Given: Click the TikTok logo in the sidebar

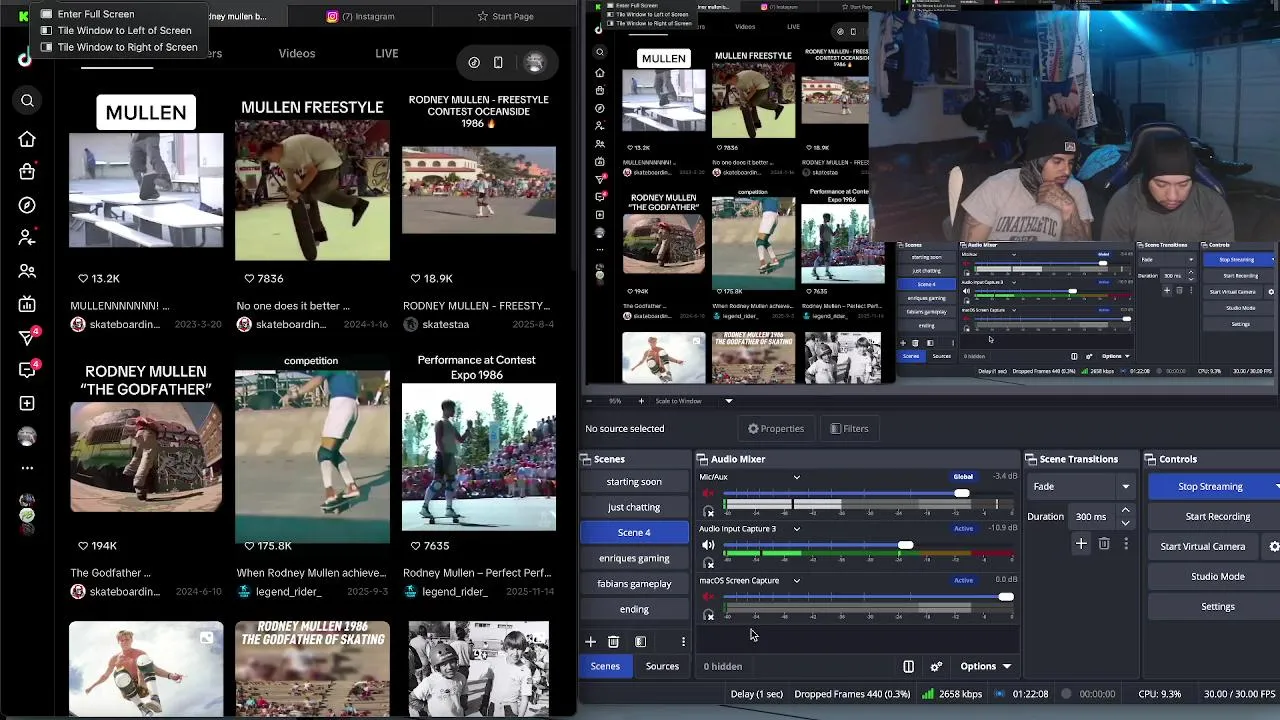Looking at the screenshot, I should click(x=24, y=59).
